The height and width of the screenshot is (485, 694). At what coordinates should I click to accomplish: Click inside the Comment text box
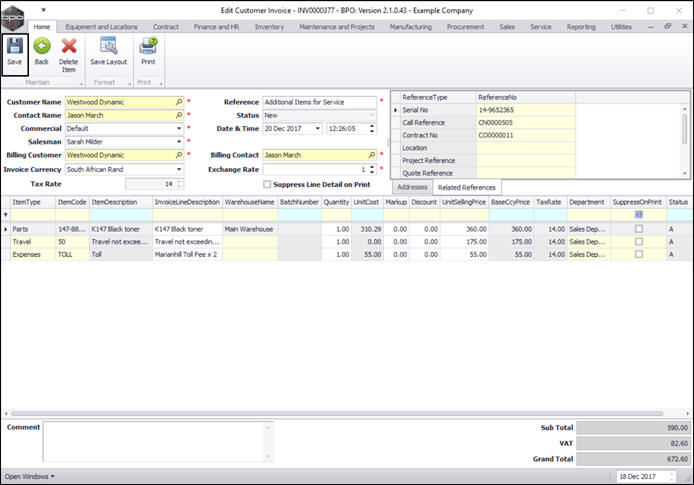[157, 443]
